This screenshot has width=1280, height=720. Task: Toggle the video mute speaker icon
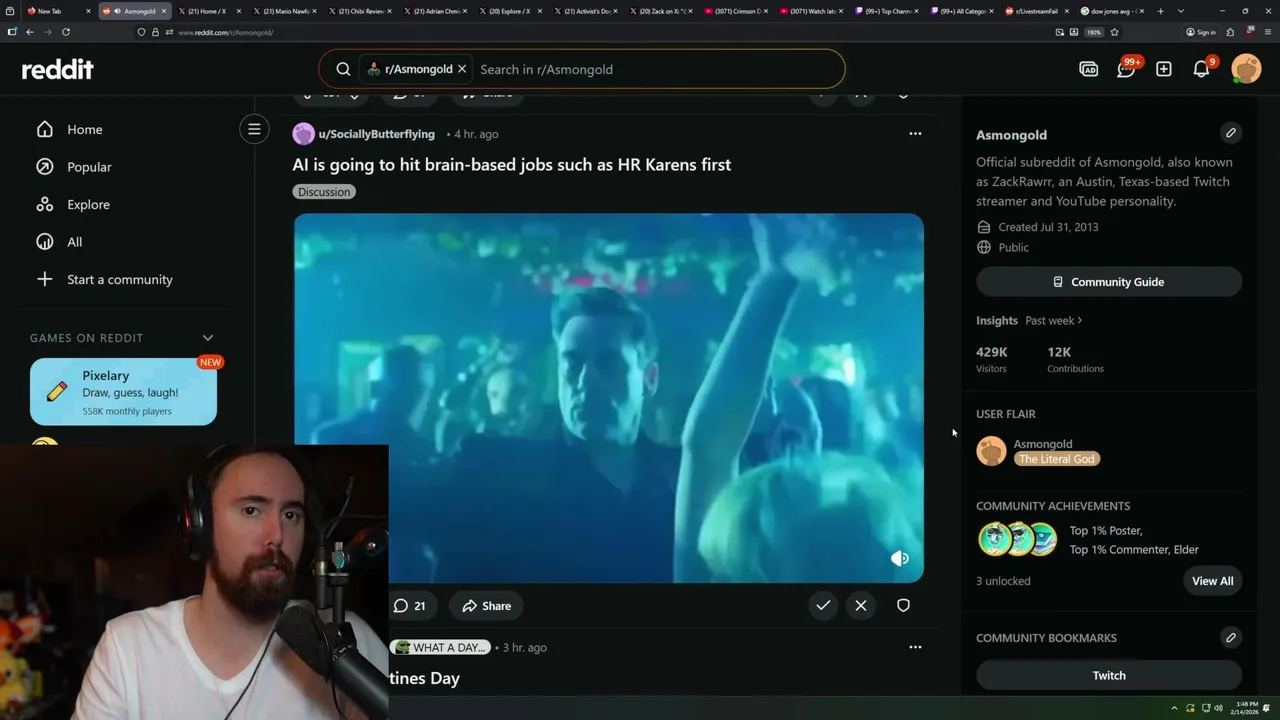click(900, 558)
